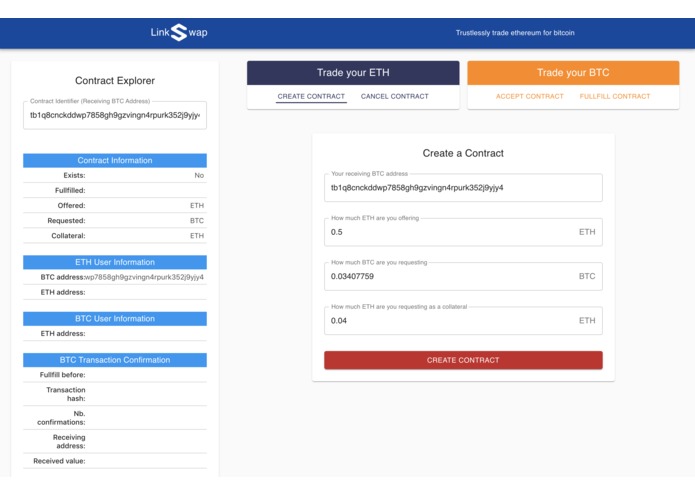Click the BTC Transaction Confirmation header
This screenshot has height=494, width=695.
pyautogui.click(x=115, y=360)
